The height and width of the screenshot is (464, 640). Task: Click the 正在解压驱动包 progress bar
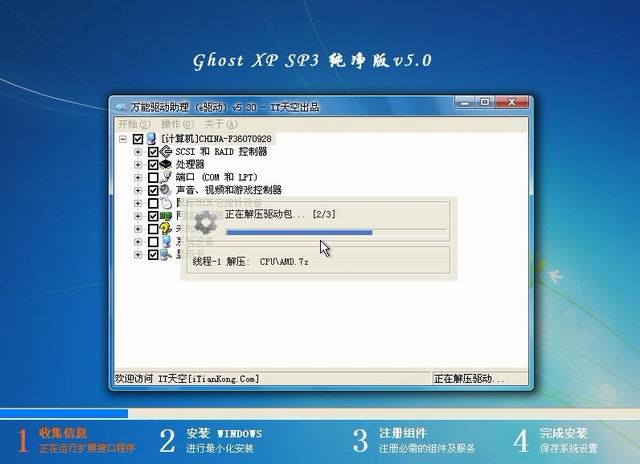[336, 232]
